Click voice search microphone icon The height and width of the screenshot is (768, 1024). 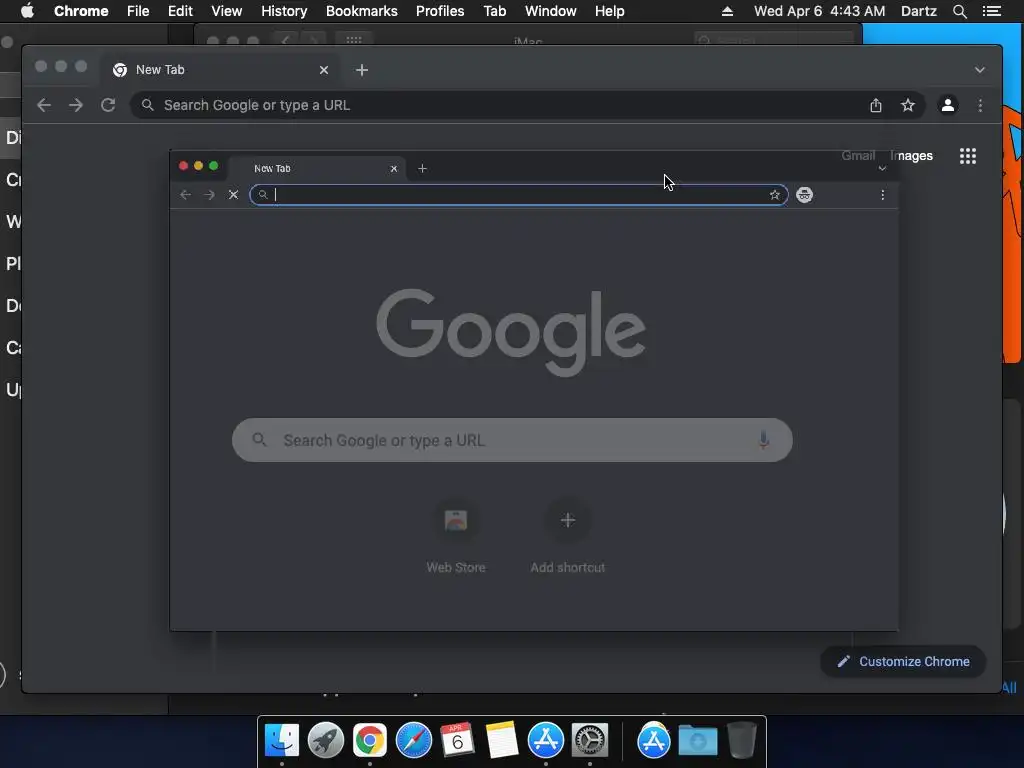[763, 440]
